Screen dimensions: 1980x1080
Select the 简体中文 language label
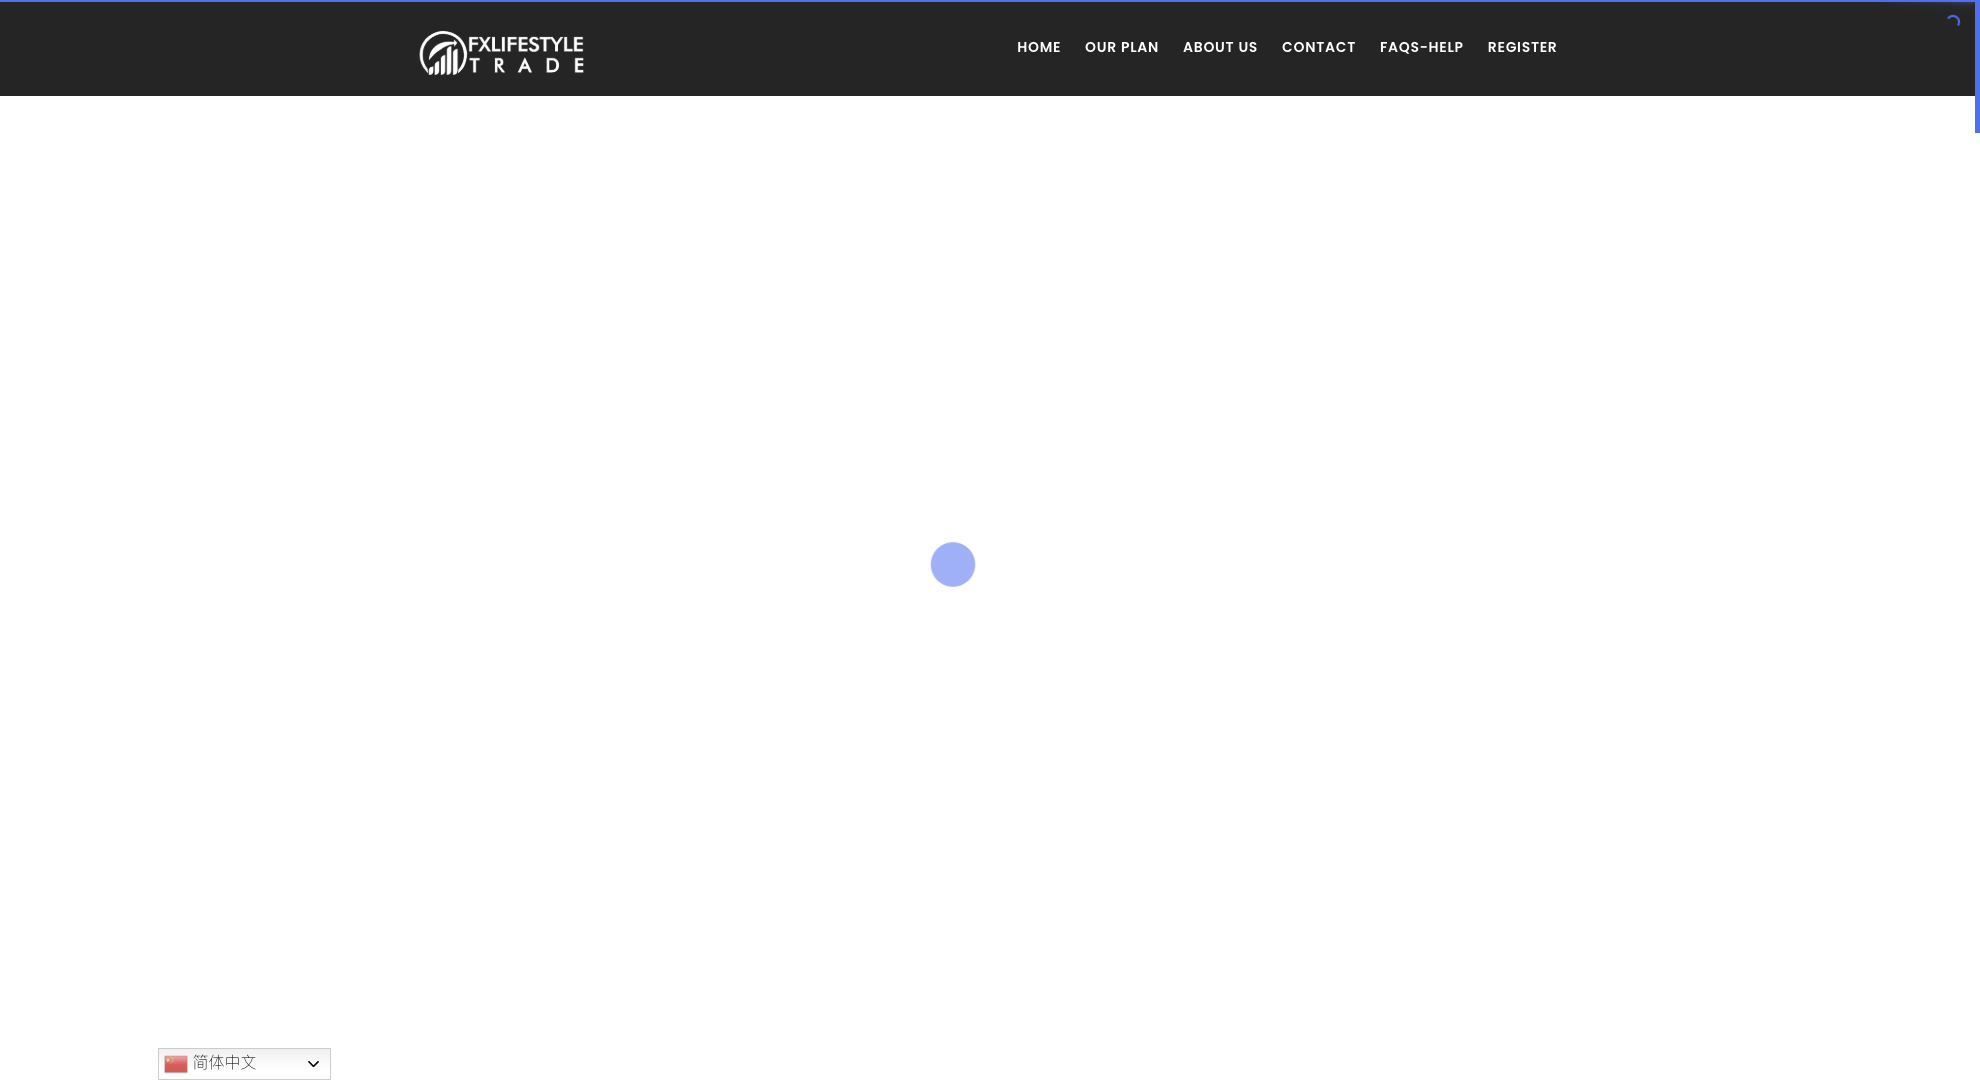[224, 1062]
